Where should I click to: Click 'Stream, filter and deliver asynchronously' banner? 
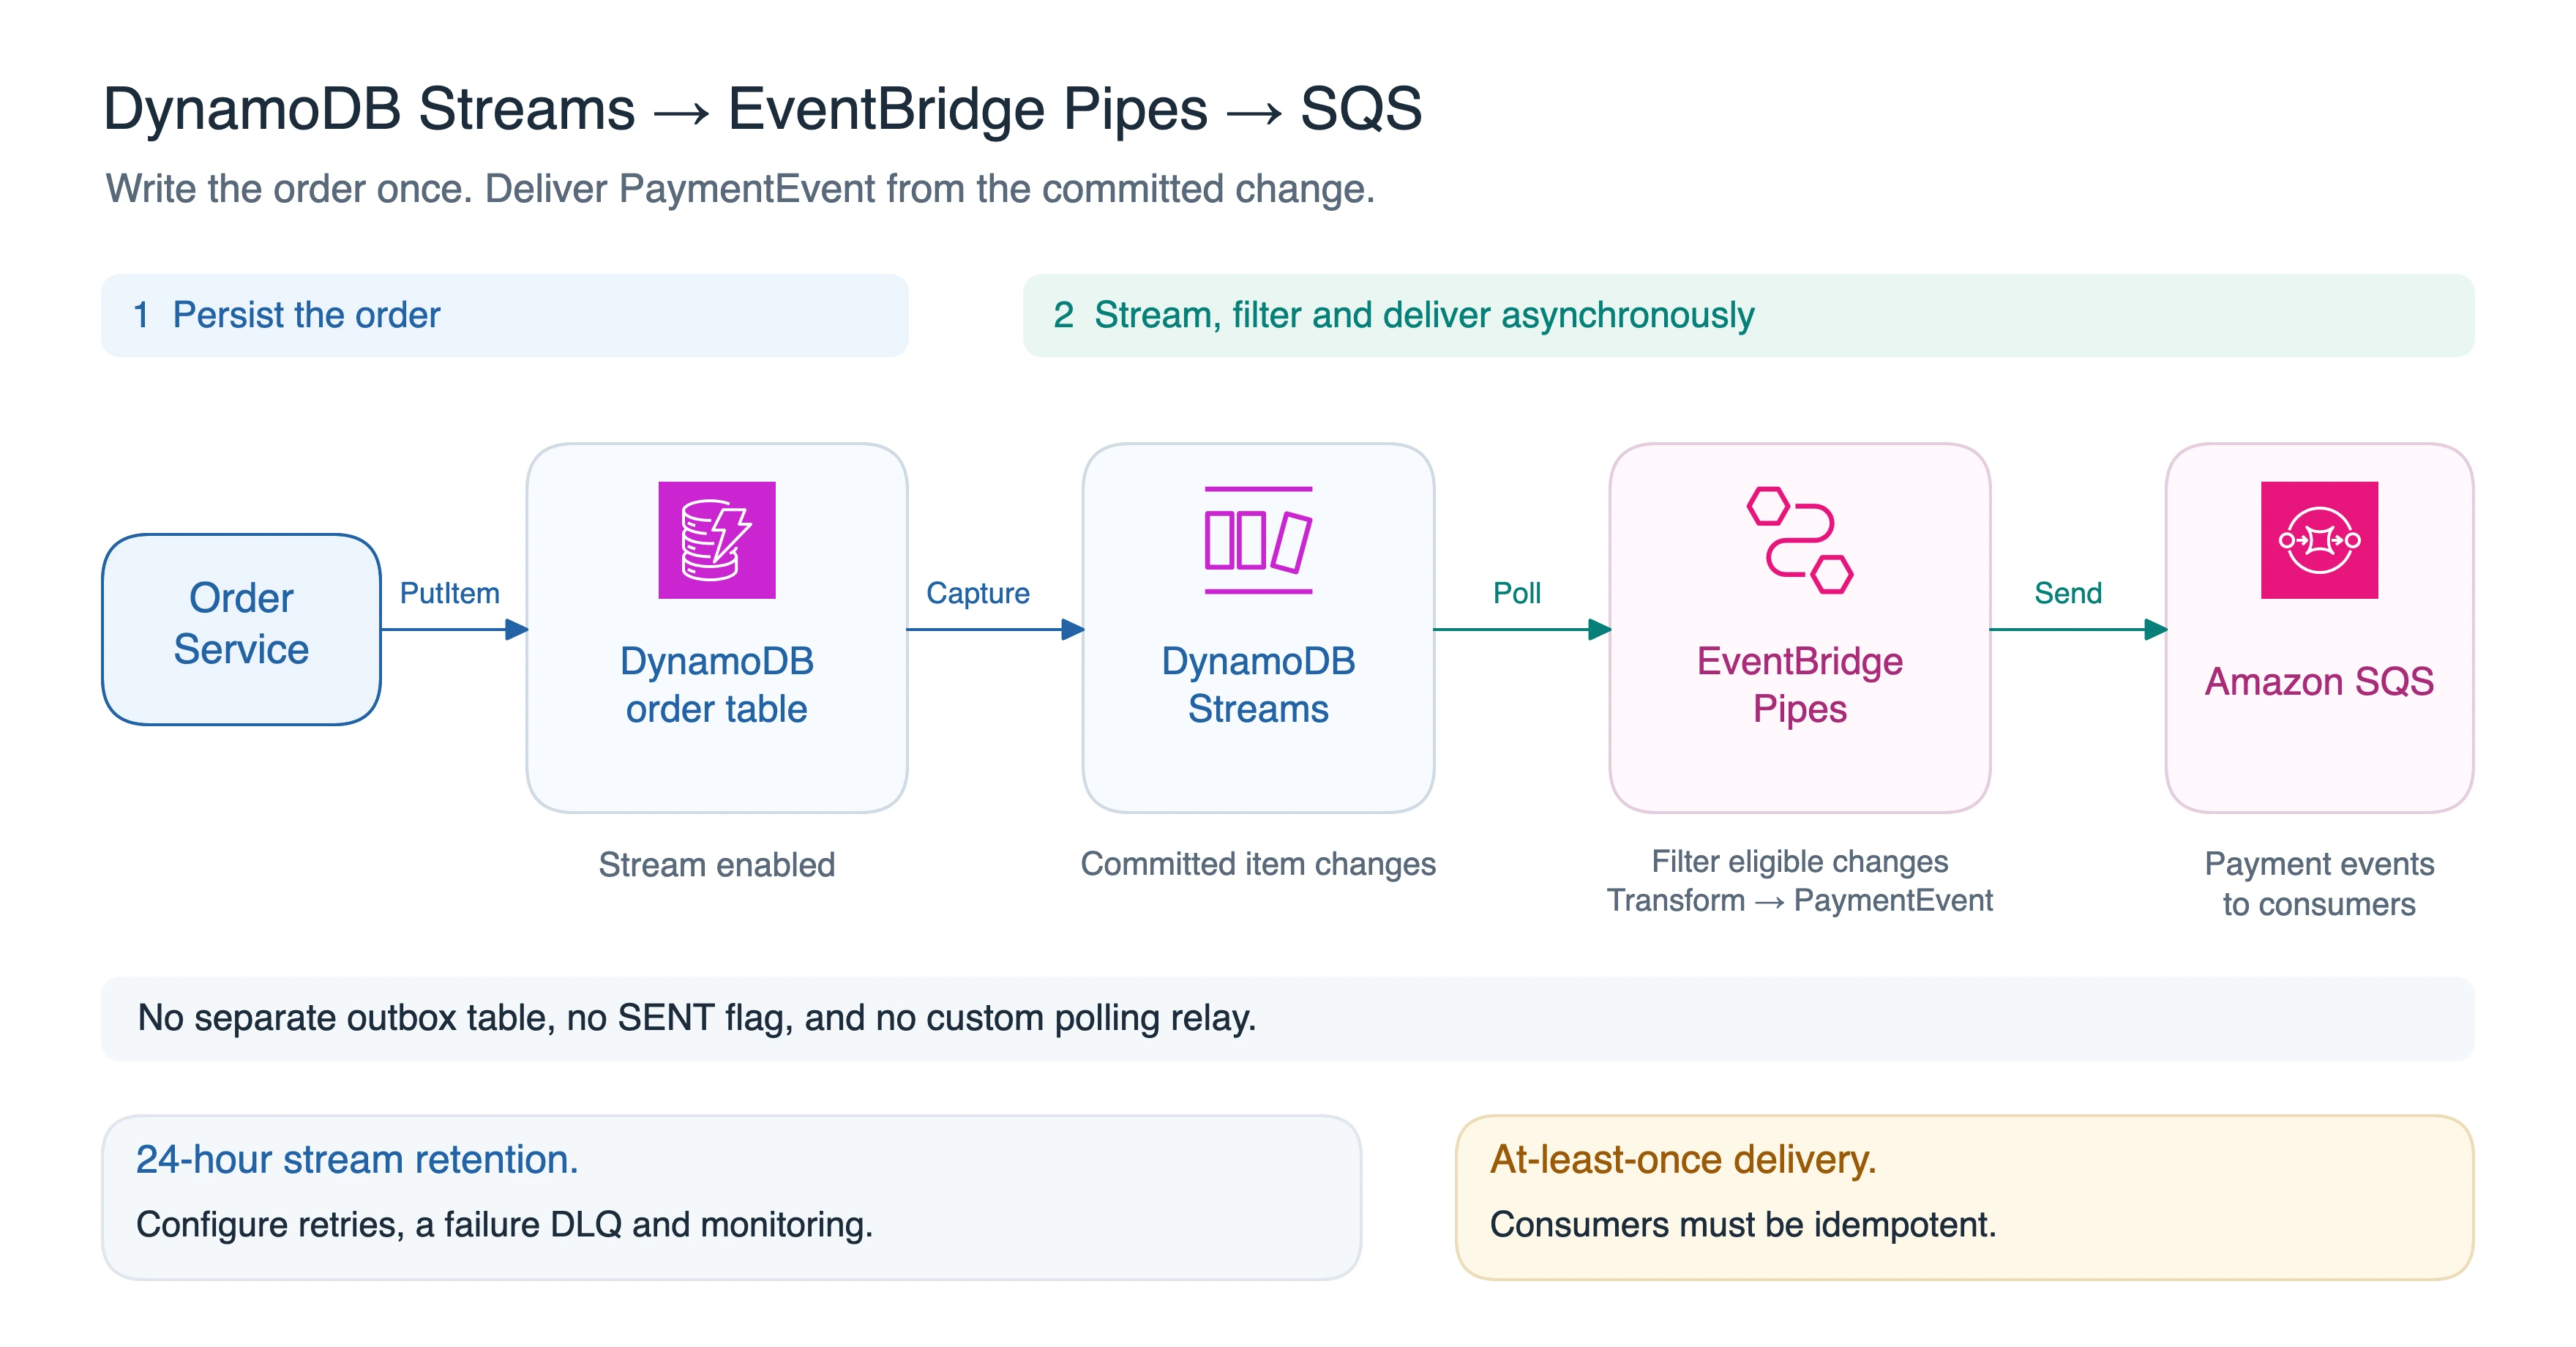[x=1748, y=315]
